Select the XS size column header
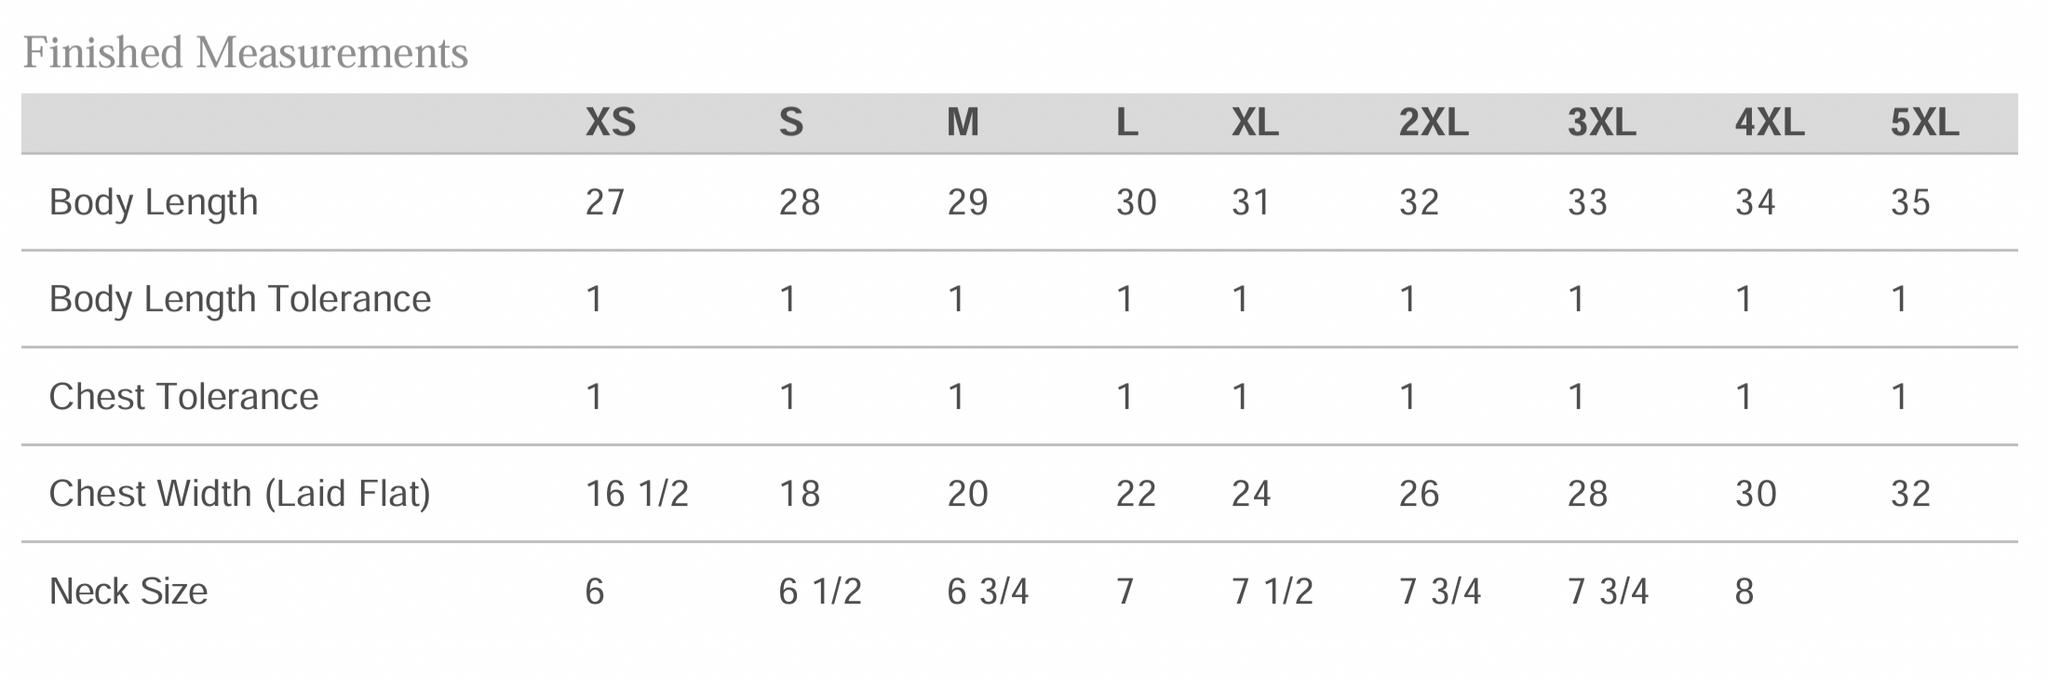Viewport: 2048px width, 680px height. pyautogui.click(x=610, y=123)
